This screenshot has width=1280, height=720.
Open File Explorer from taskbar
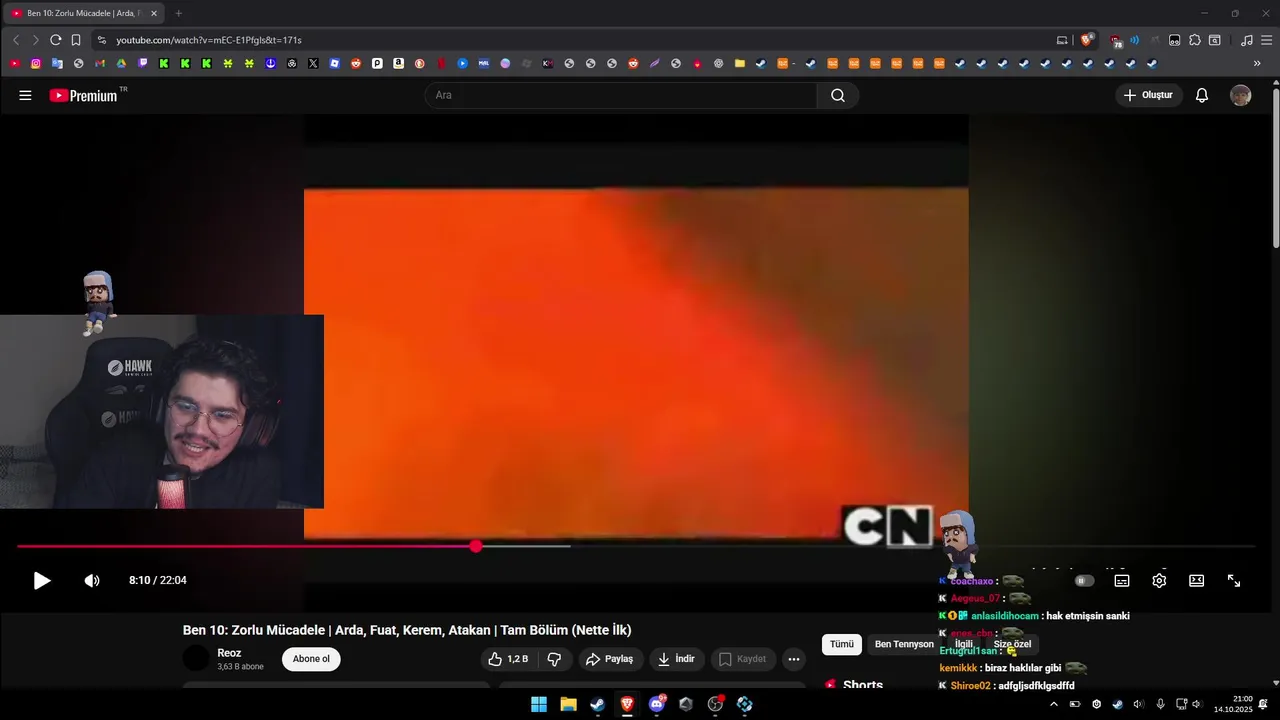(568, 704)
